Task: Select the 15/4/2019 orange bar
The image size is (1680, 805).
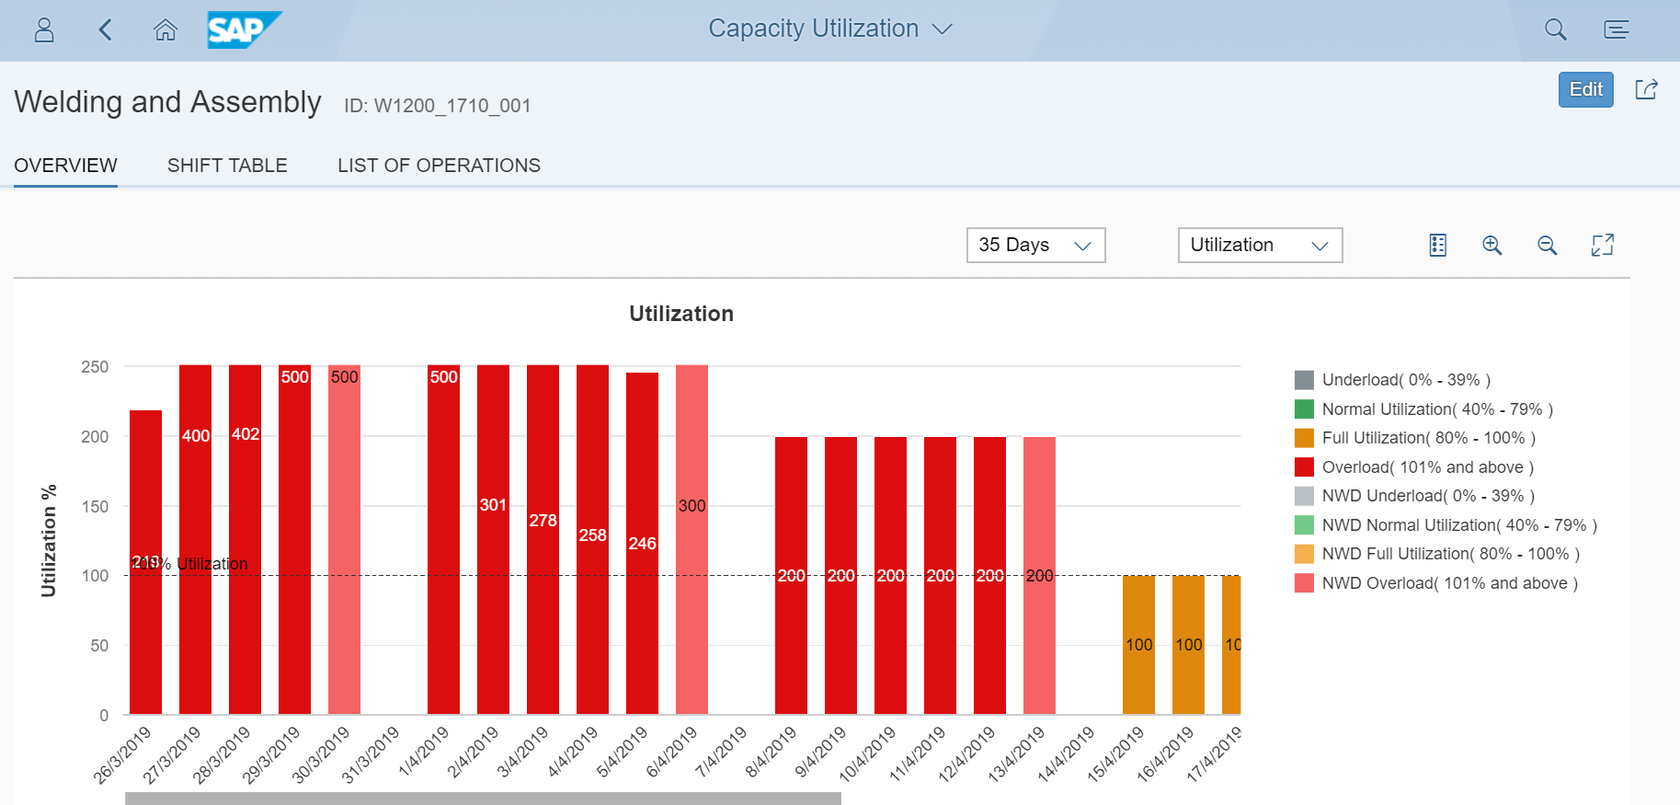Action: [x=1139, y=645]
